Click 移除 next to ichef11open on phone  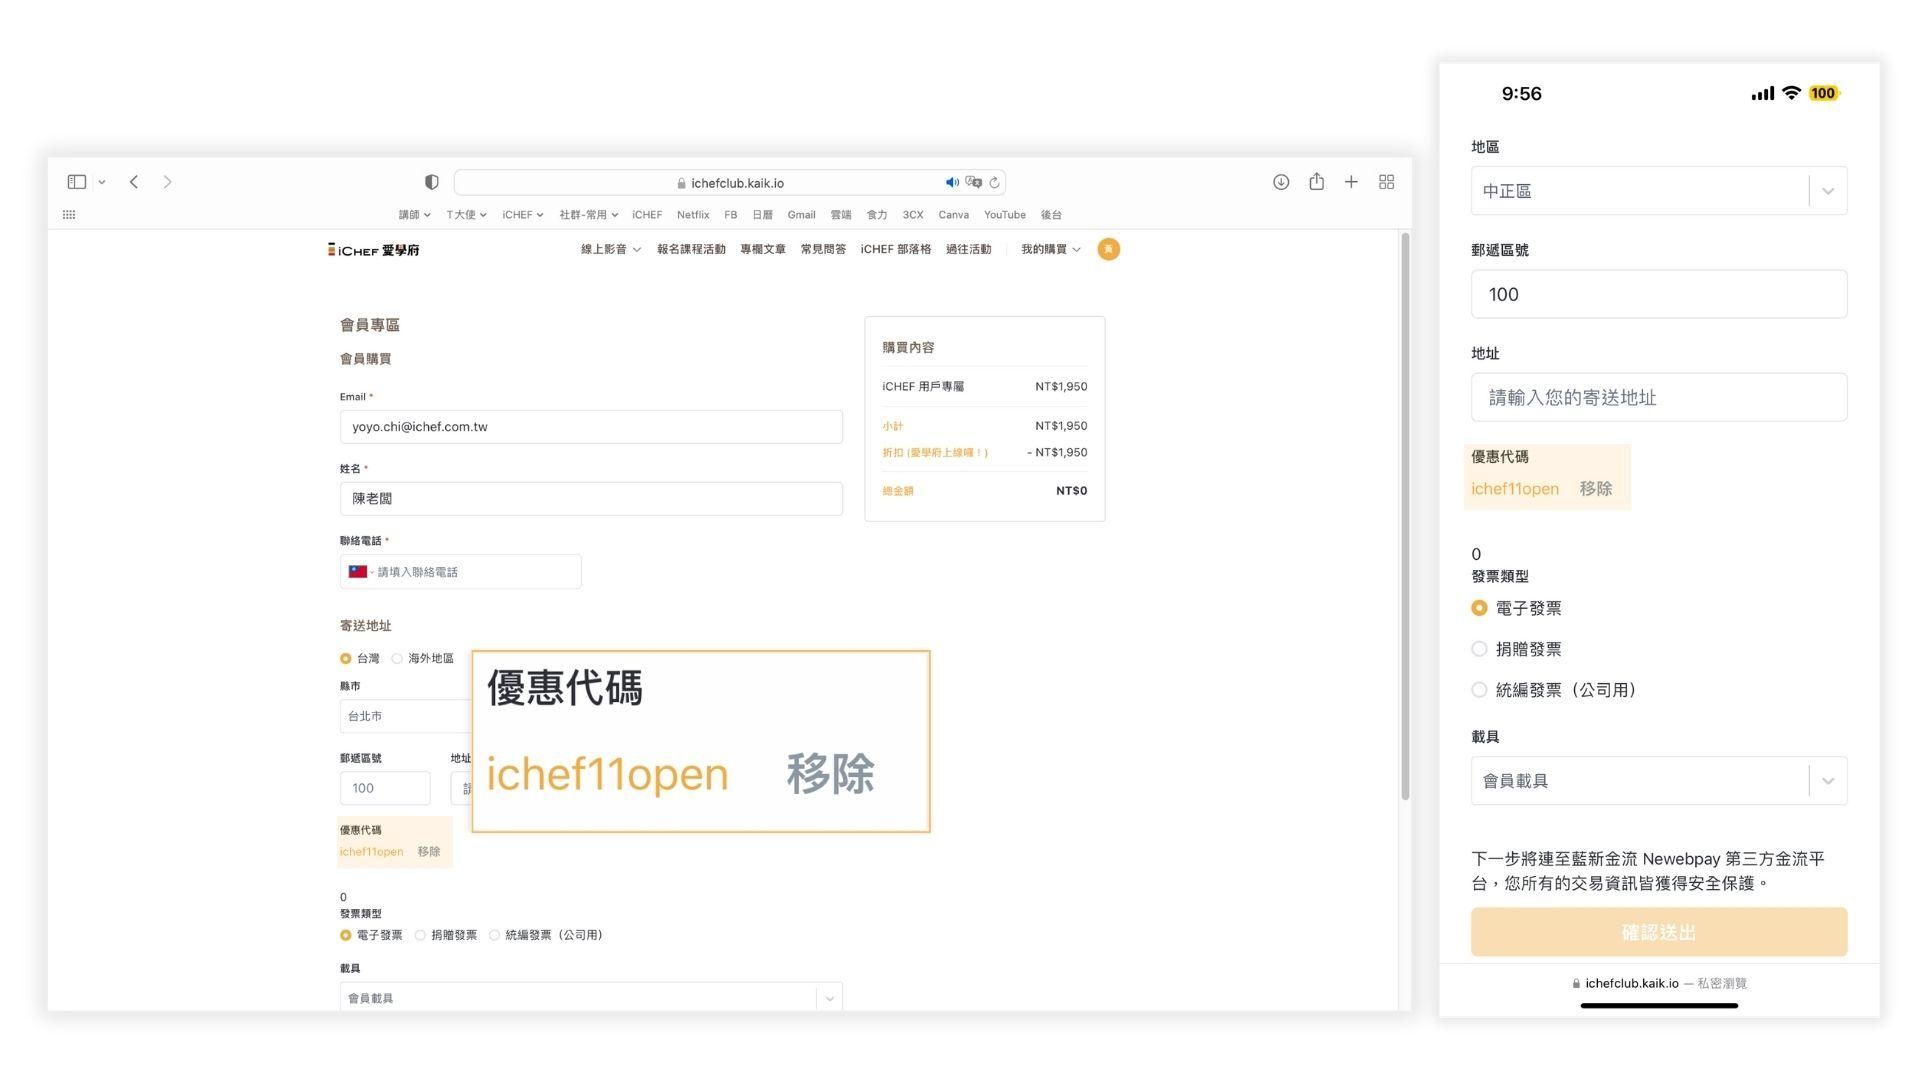(1595, 489)
